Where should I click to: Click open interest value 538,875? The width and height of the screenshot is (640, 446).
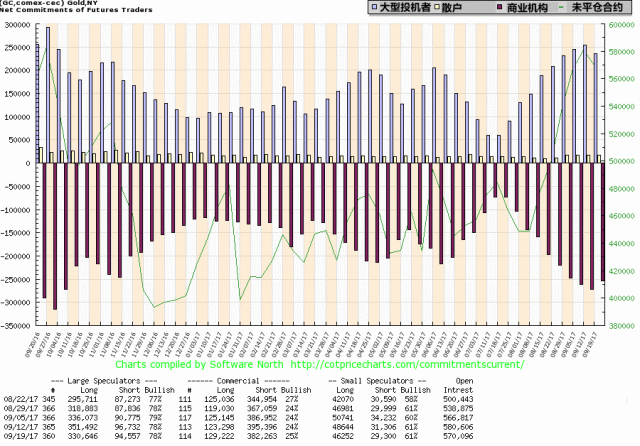458,408
